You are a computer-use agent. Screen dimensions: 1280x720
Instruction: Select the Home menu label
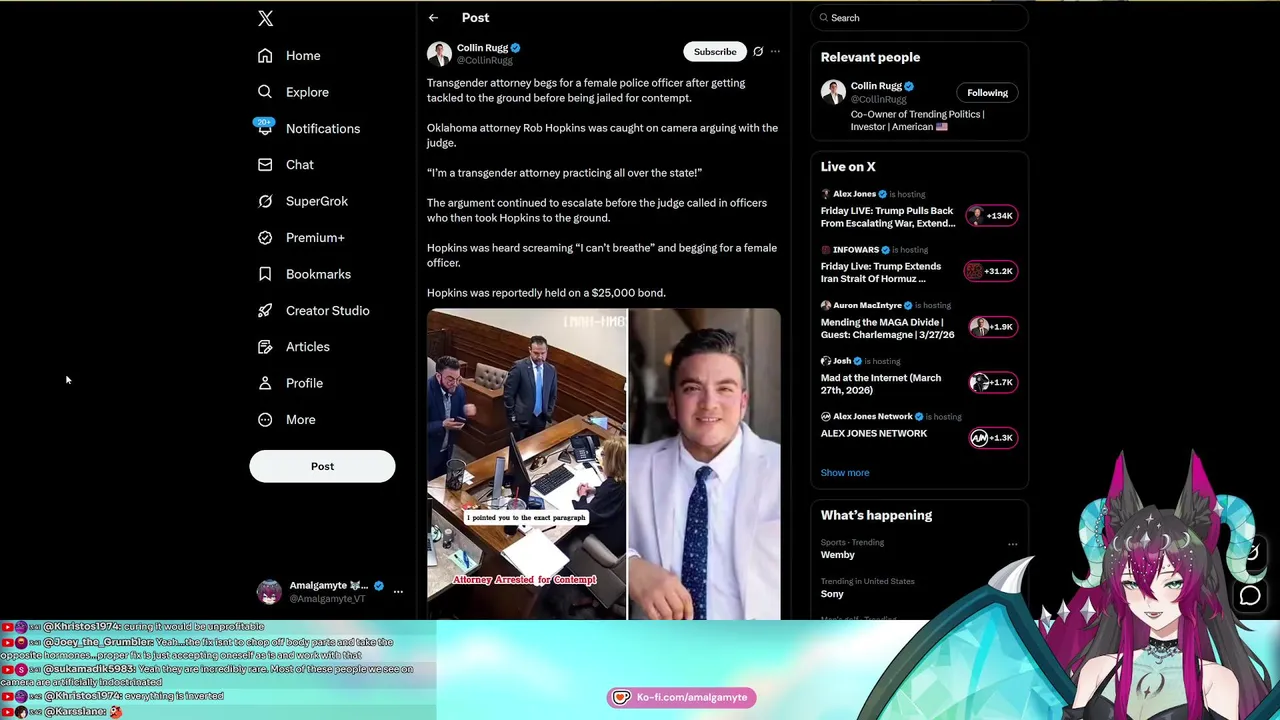pos(303,56)
